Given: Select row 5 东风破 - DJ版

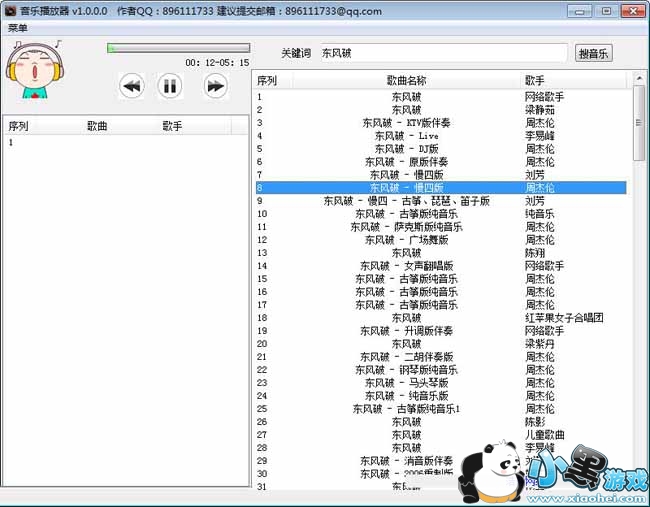Looking at the screenshot, I should coord(441,149).
